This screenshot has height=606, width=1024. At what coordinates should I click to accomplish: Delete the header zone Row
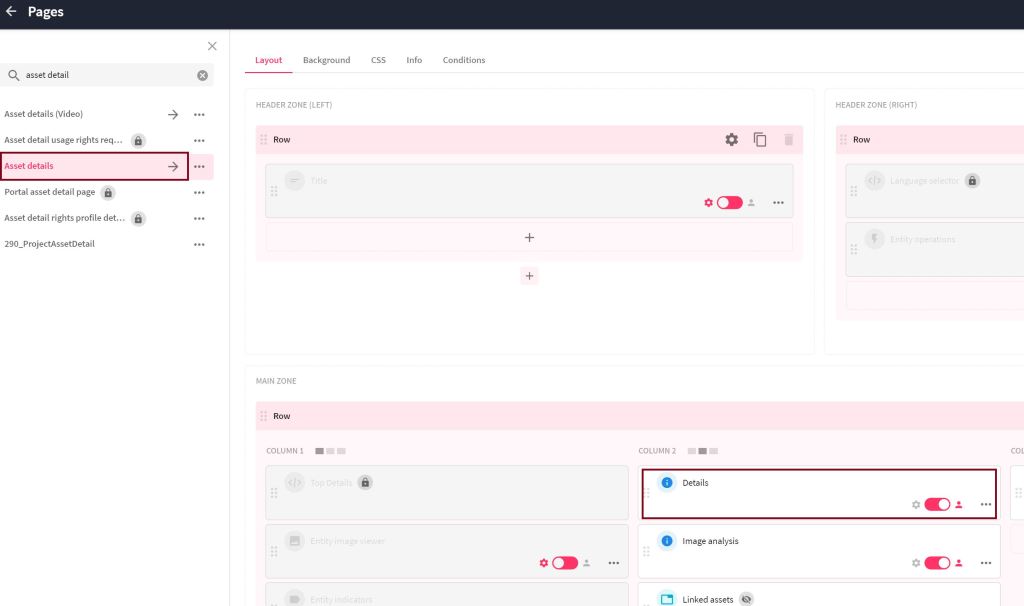tap(789, 140)
